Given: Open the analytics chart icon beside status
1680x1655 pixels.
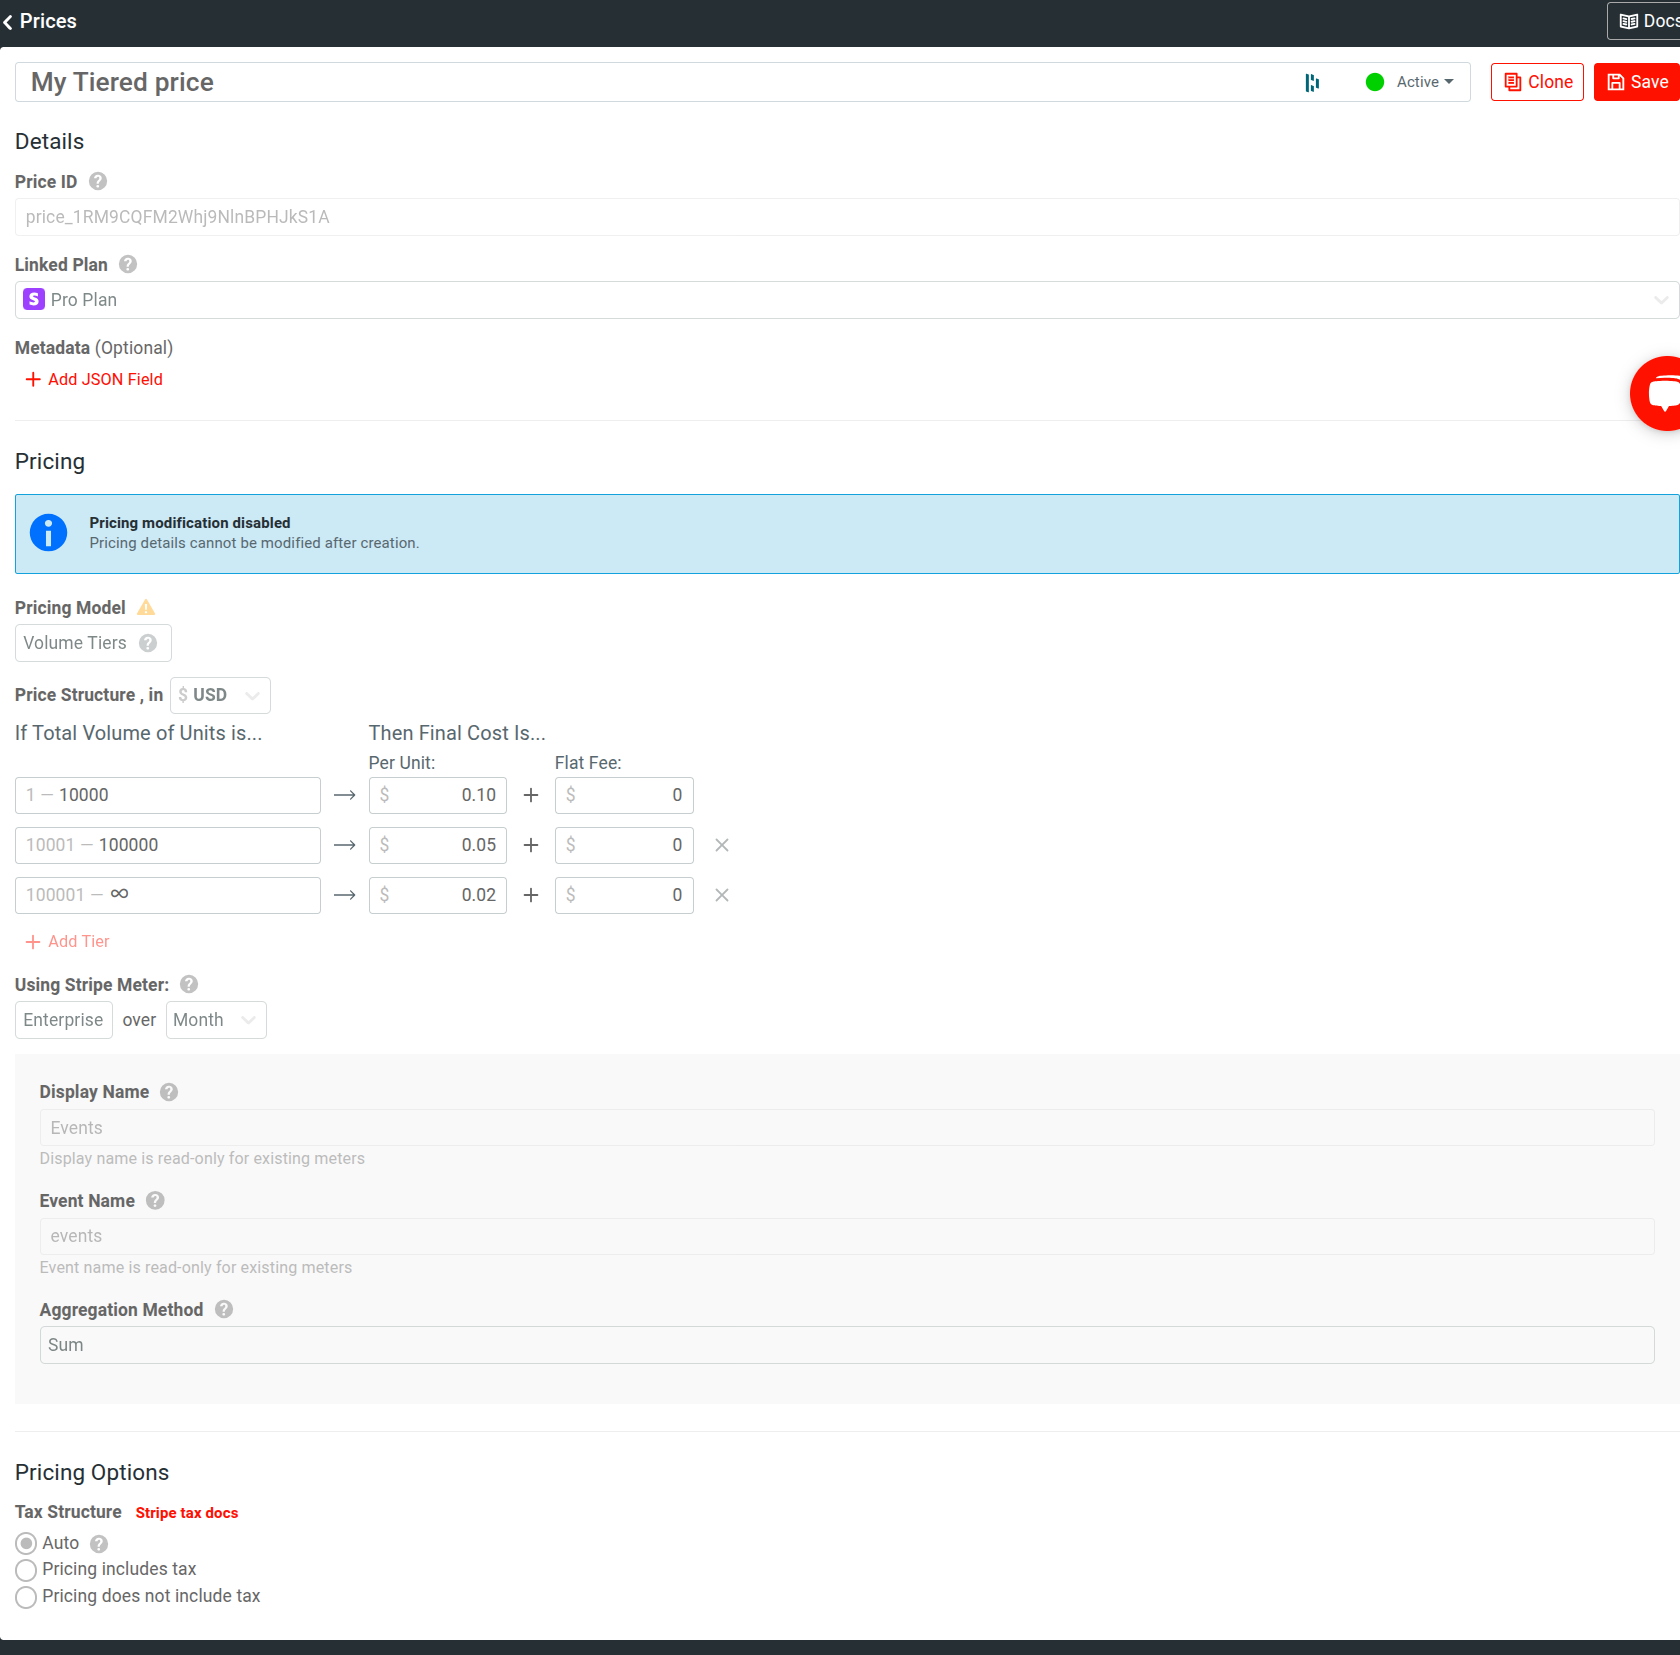Looking at the screenshot, I should point(1312,82).
